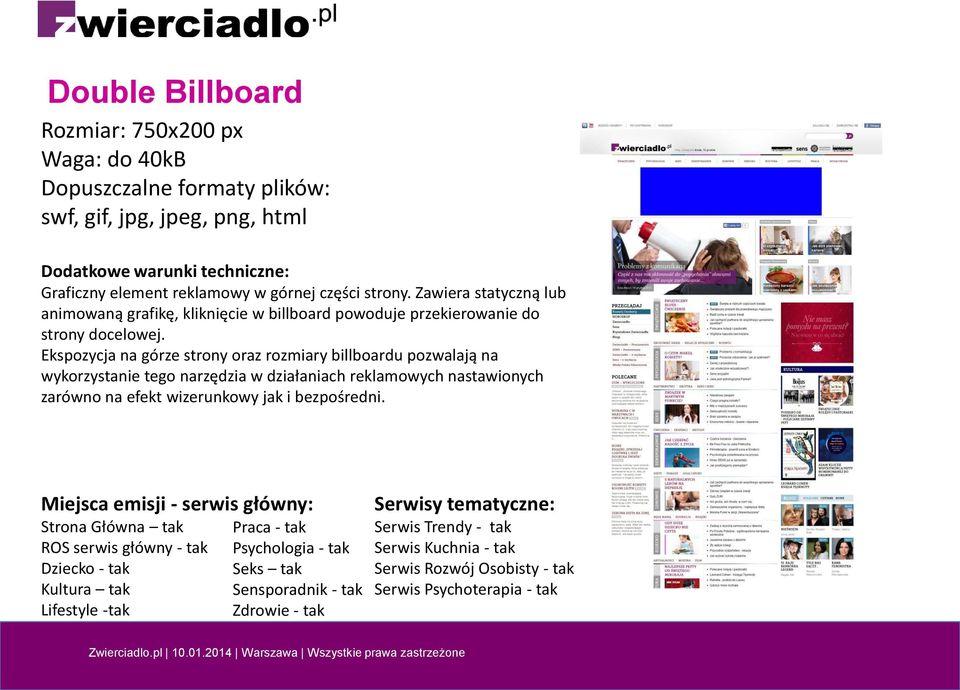
Task: Click the text 'Waga: do 40kB'
Action: (113, 159)
